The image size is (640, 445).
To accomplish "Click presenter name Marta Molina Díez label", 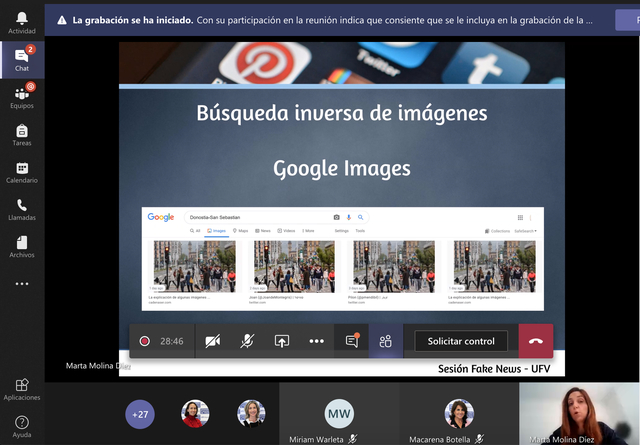I will coord(98,366).
